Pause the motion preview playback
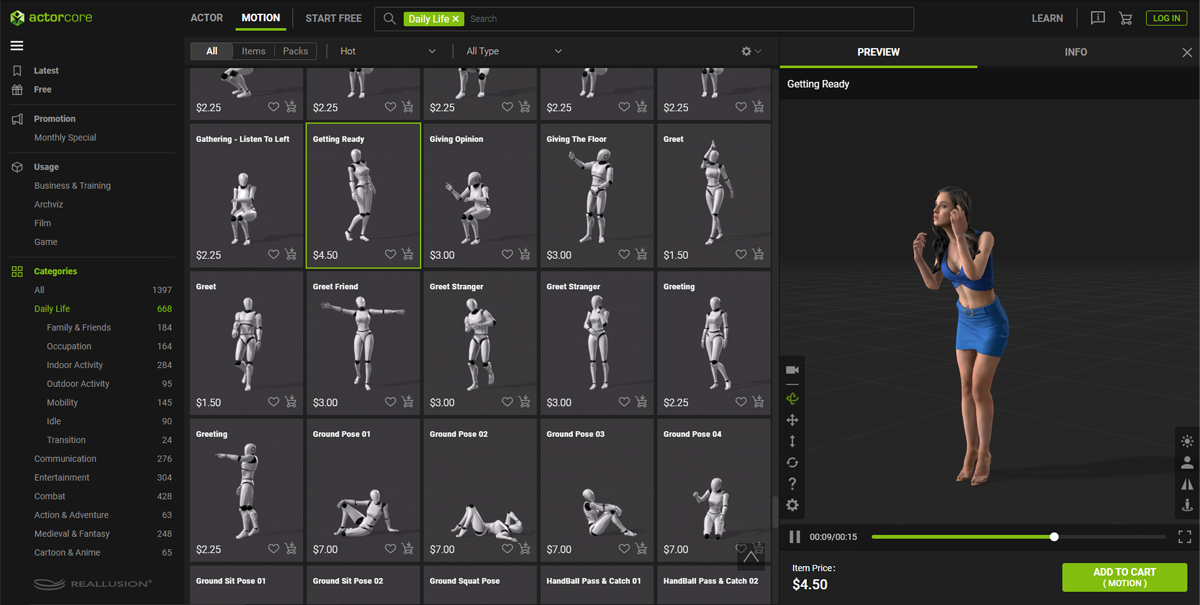The height and width of the screenshot is (605, 1200). click(795, 537)
